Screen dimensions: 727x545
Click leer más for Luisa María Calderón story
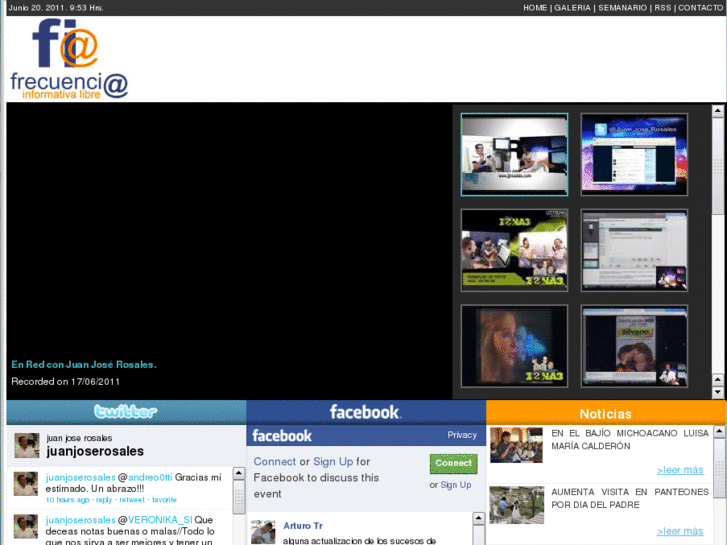[680, 470]
